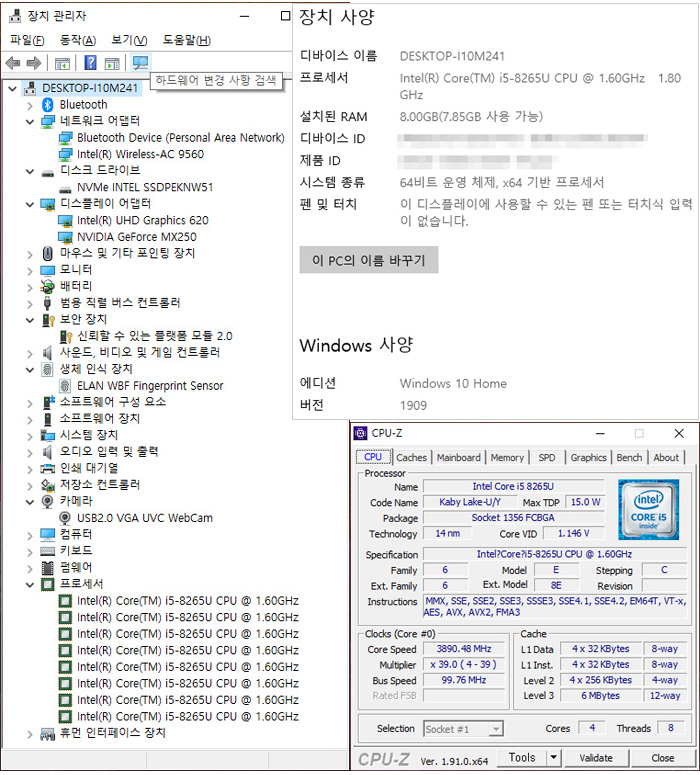This screenshot has width=700, height=775.
Task: Expand the Bluetooth category
Action: [x=30, y=105]
